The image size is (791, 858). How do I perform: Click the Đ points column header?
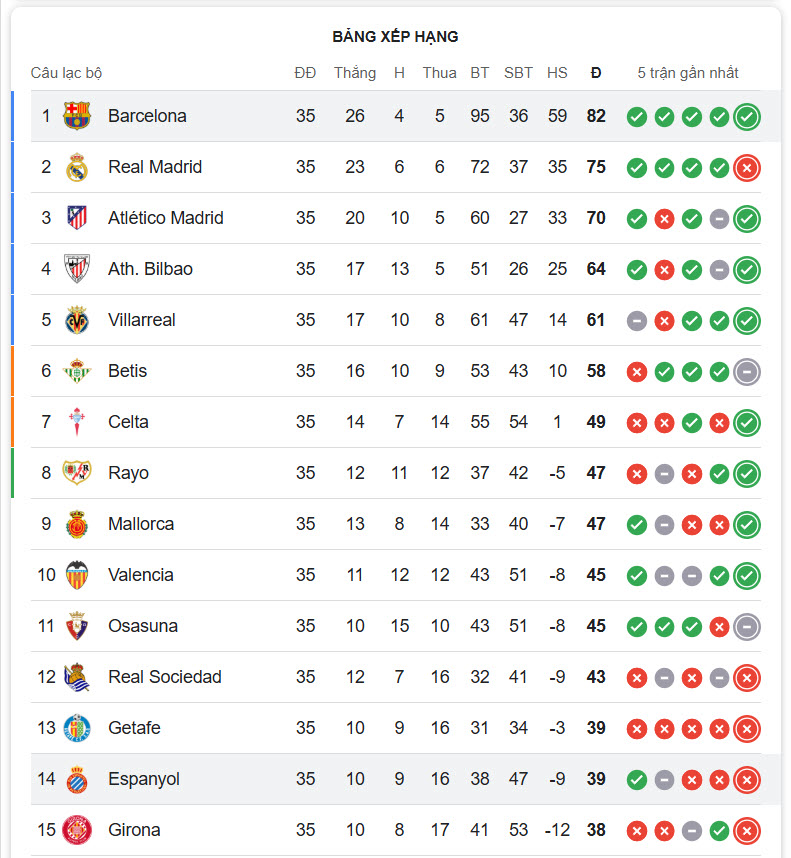(596, 73)
